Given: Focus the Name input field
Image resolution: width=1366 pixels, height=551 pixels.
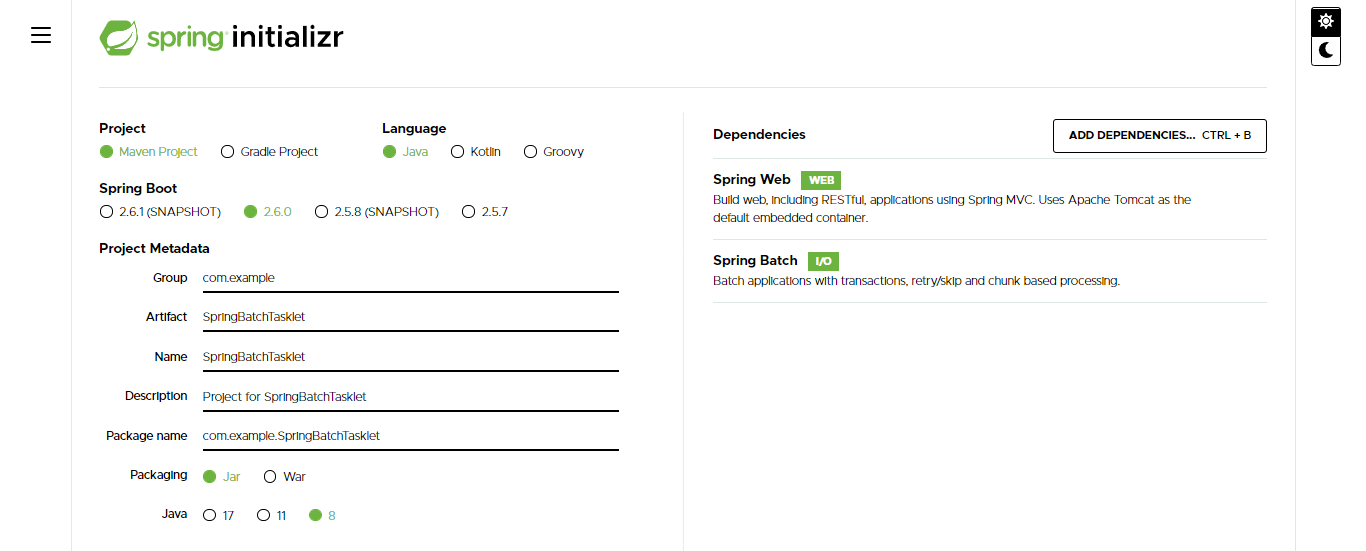Looking at the screenshot, I should [410, 357].
